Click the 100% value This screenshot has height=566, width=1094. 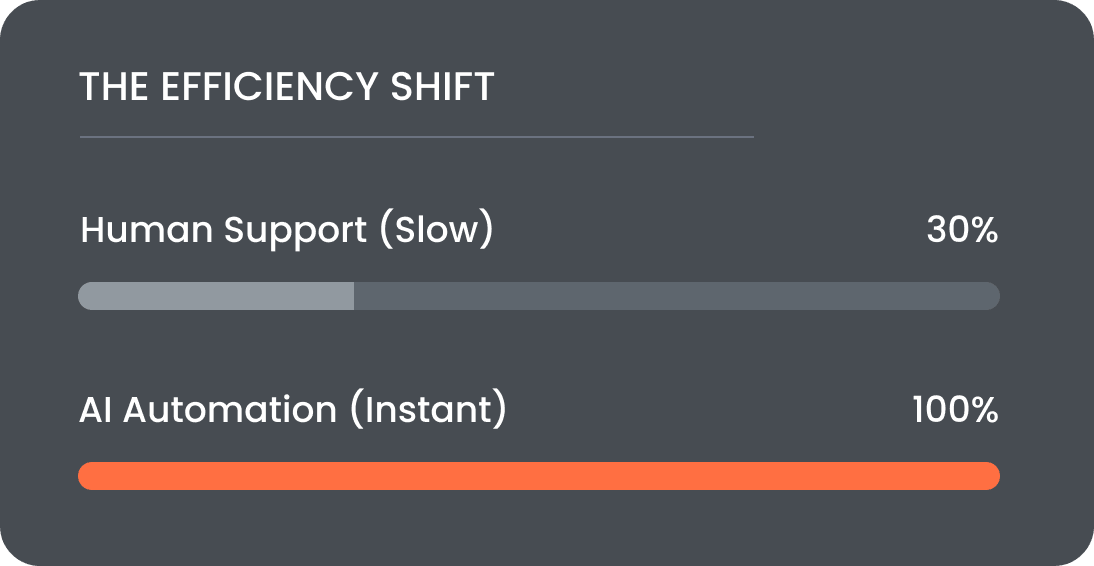click(x=955, y=410)
